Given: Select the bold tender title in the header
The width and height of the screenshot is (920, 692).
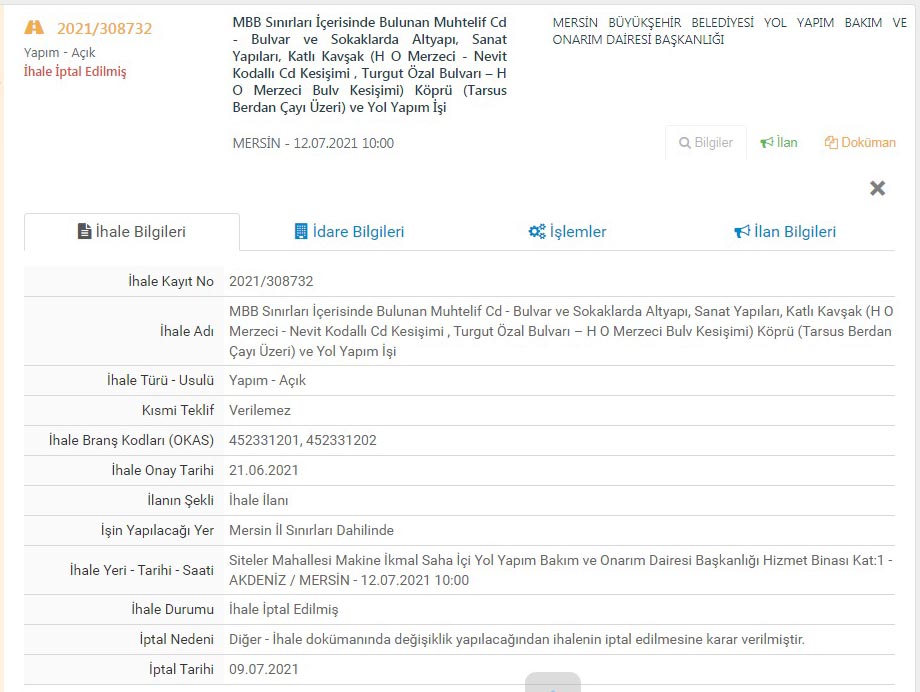Looking at the screenshot, I should click(x=370, y=65).
